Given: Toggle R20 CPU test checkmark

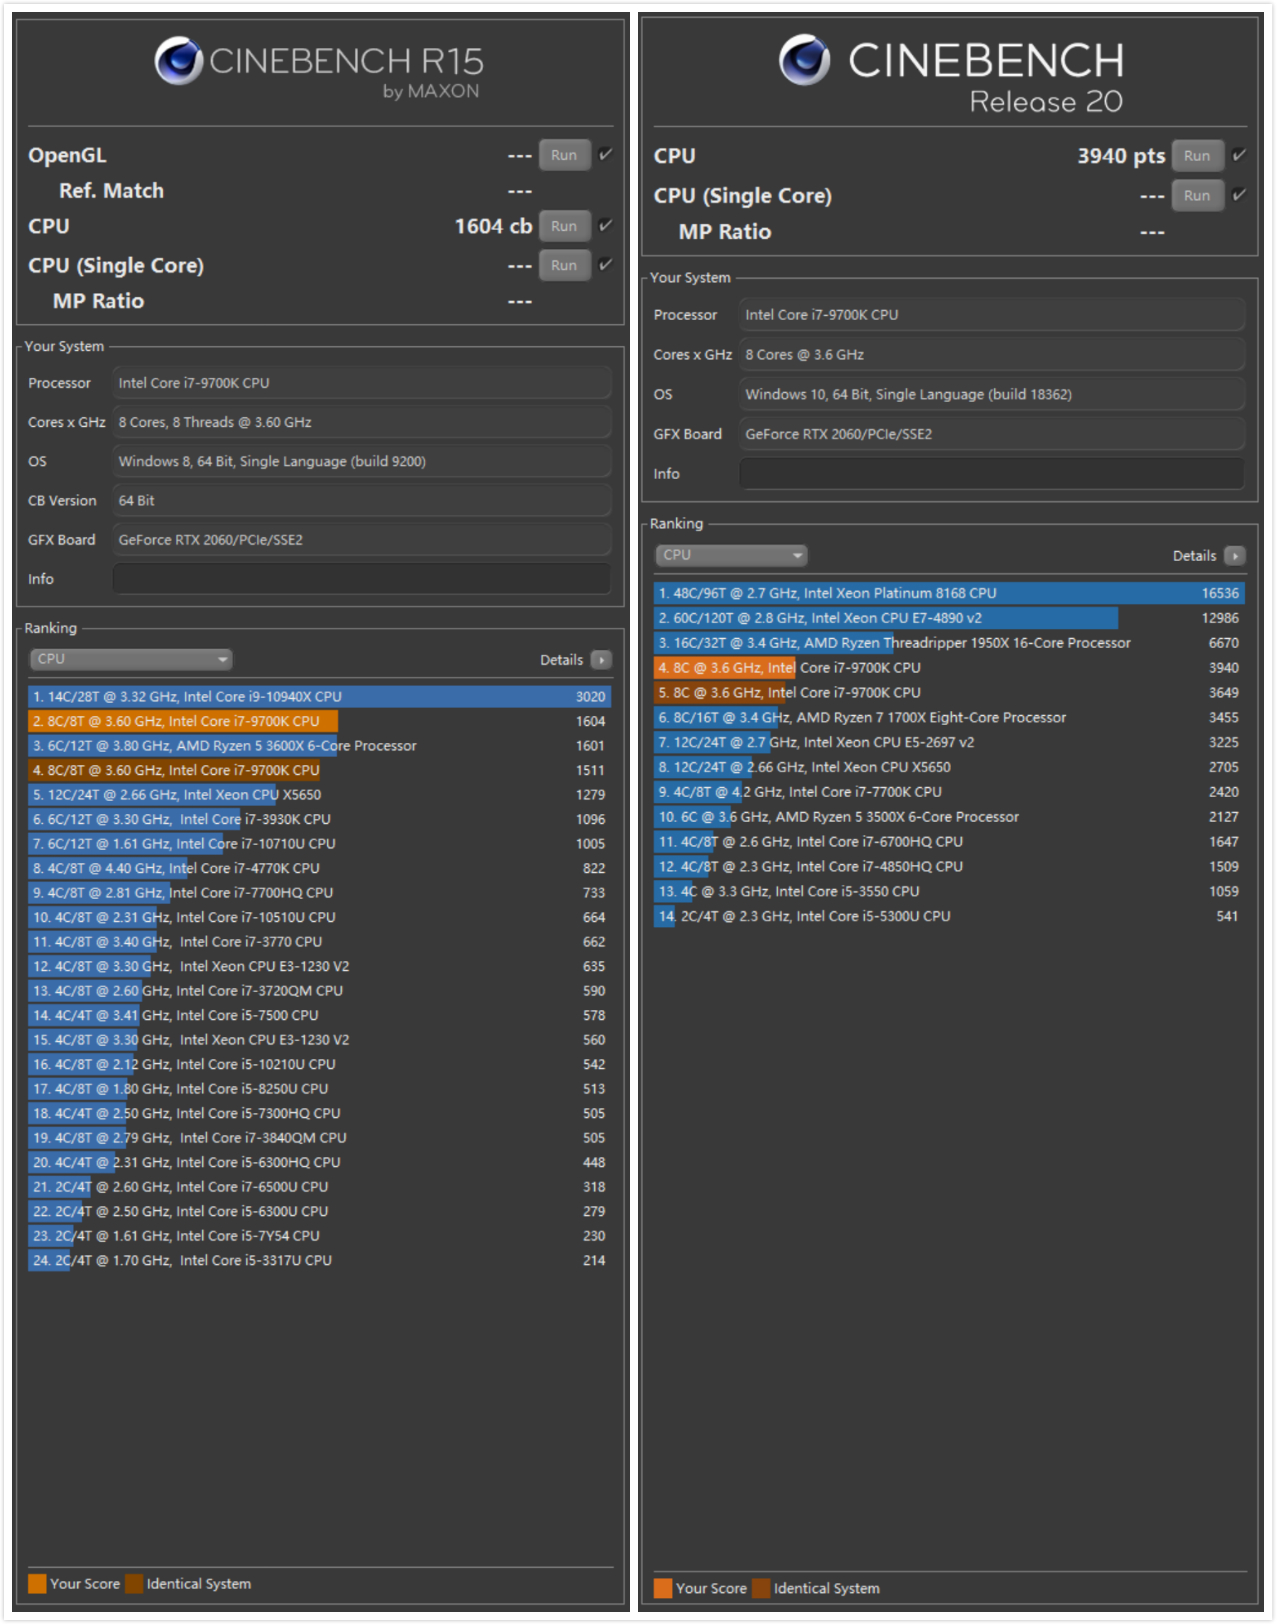Looking at the screenshot, I should point(1239,155).
